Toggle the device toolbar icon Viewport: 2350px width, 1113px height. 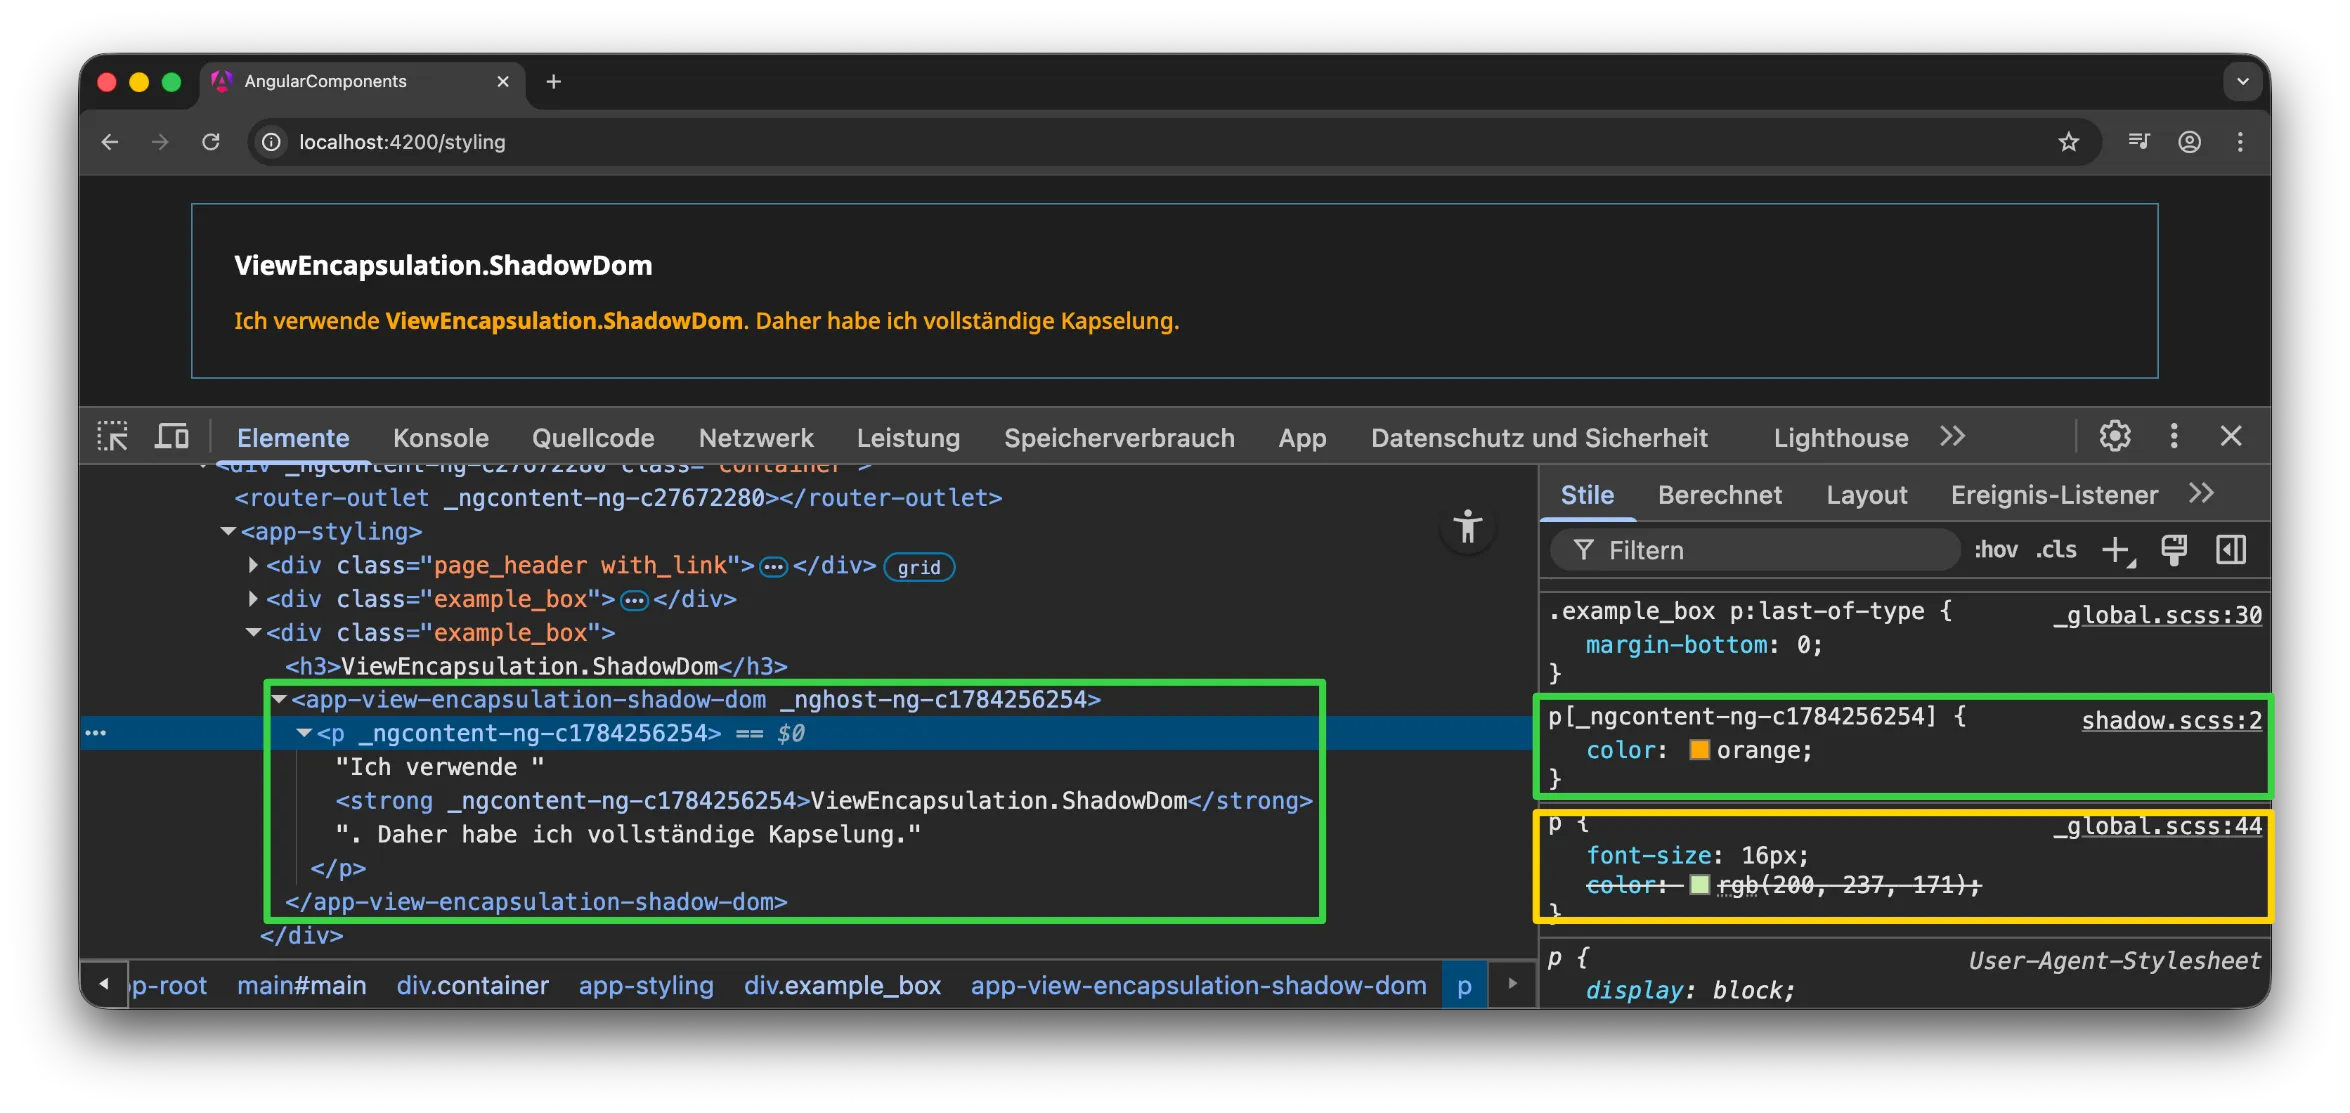pyautogui.click(x=171, y=437)
